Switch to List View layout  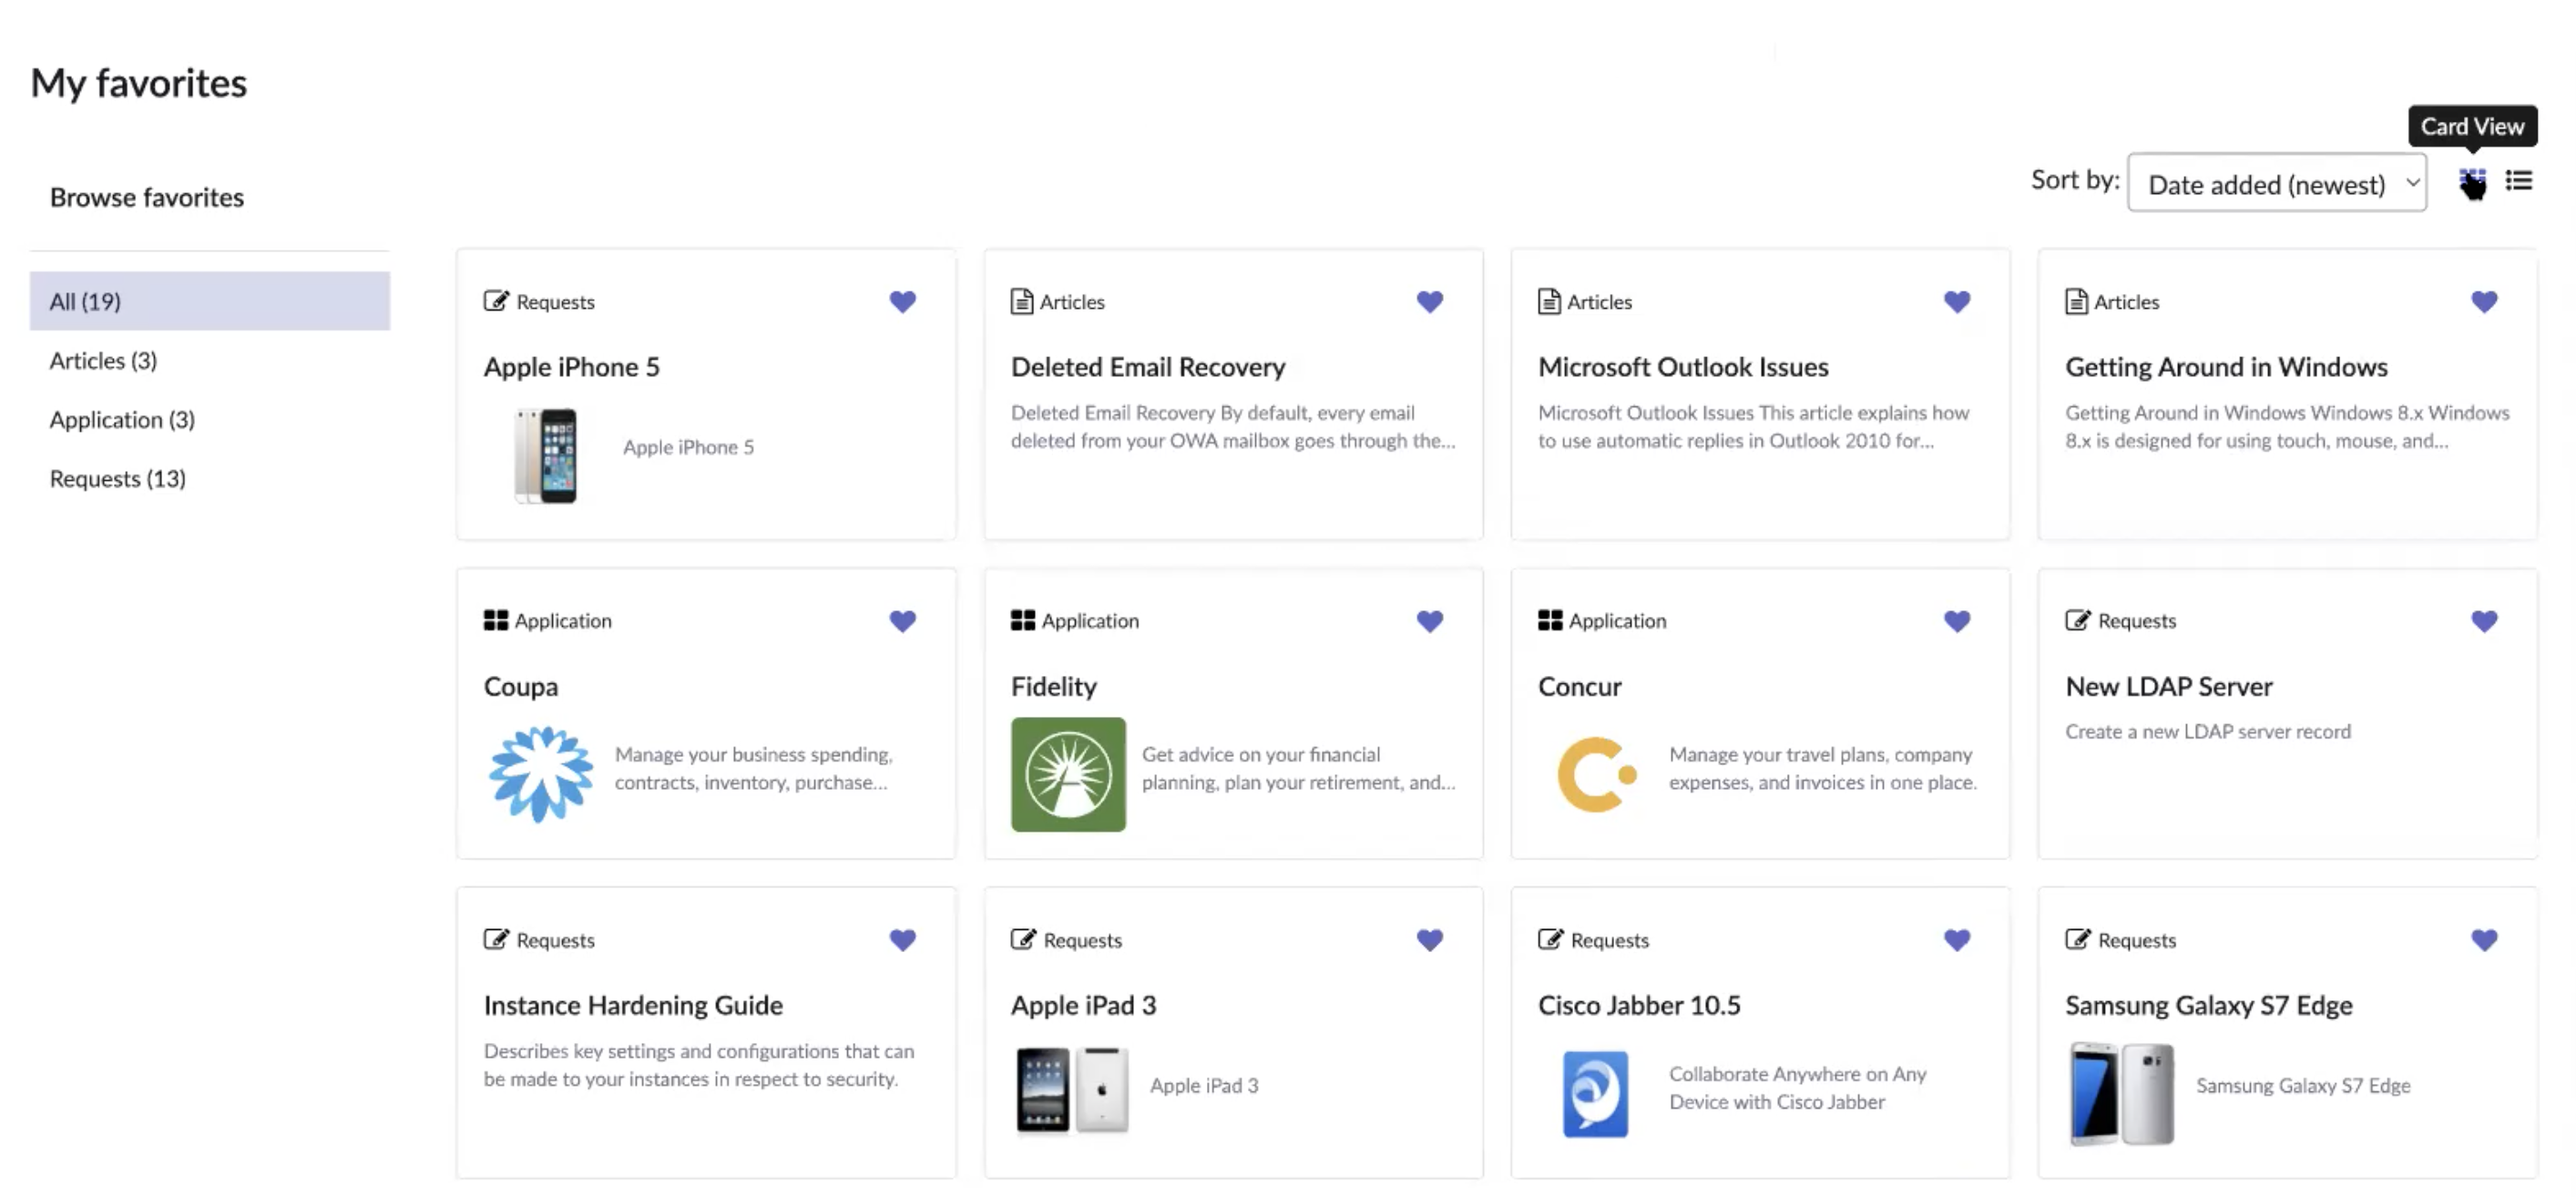(x=2519, y=181)
